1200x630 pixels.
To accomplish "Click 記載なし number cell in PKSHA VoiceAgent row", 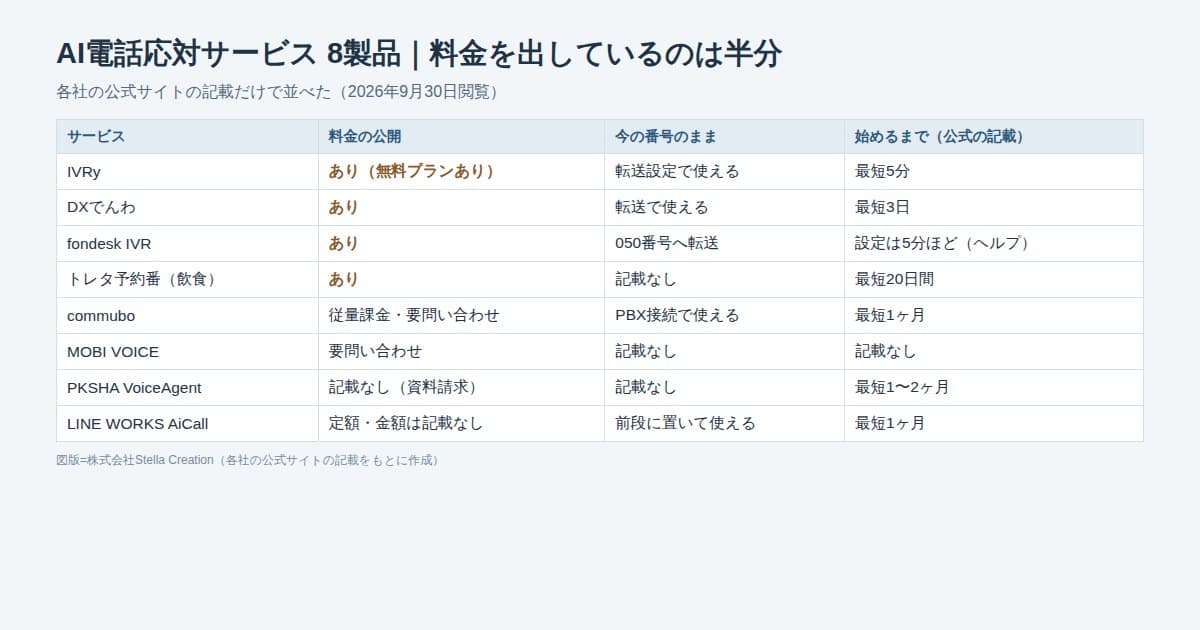I will coord(724,387).
